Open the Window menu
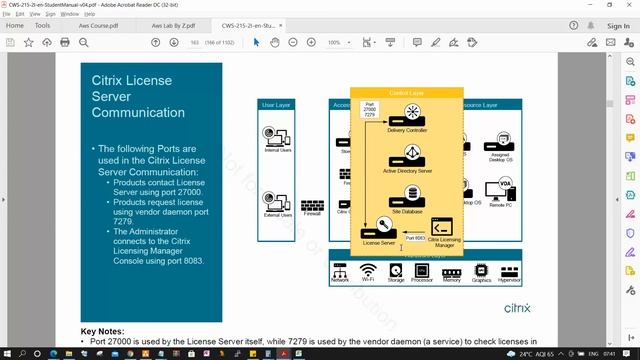The width and height of the screenshot is (640, 360). pos(70,14)
